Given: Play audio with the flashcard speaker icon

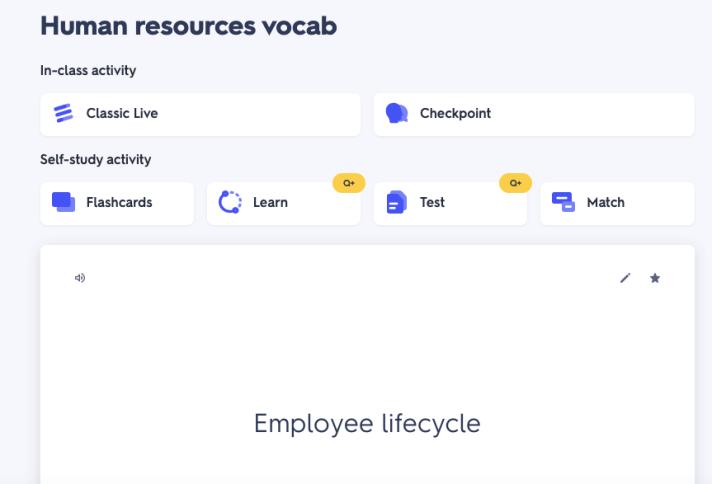Looking at the screenshot, I should click(80, 278).
